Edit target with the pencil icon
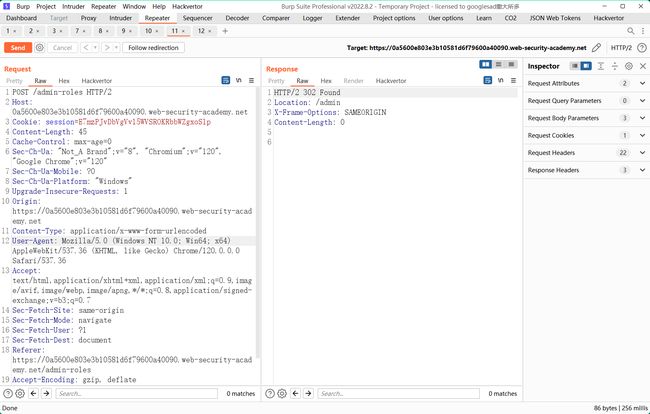The height and width of the screenshot is (414, 650). [596, 48]
